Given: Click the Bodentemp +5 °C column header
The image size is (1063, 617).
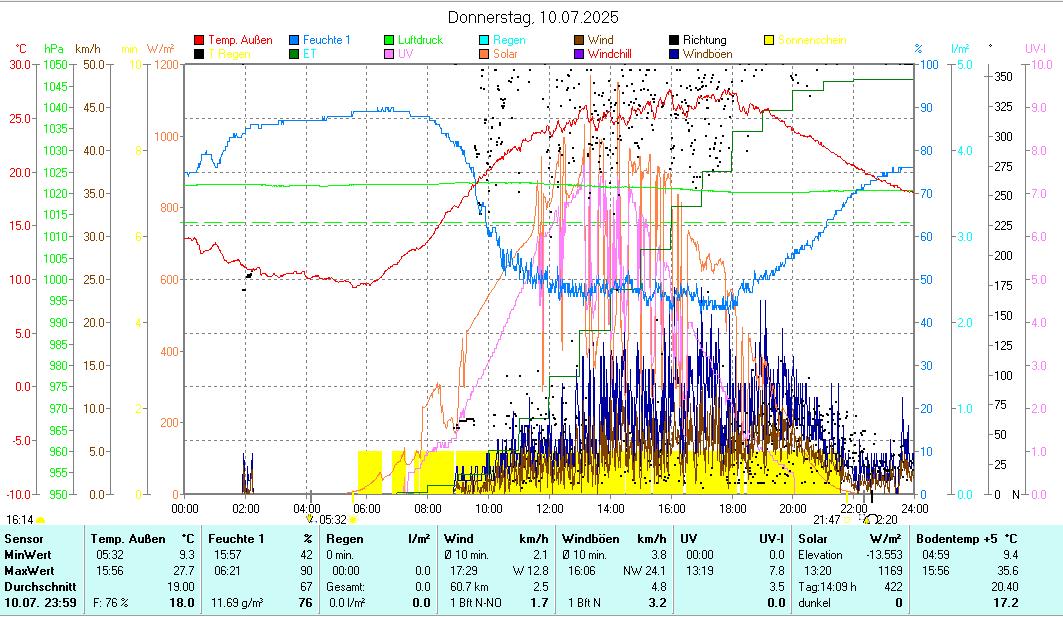Looking at the screenshot, I should [966, 539].
